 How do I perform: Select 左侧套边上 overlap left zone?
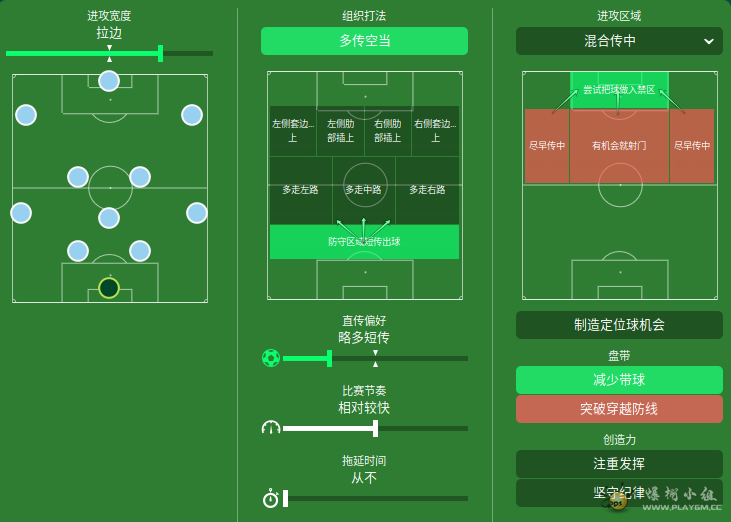[x=293, y=131]
